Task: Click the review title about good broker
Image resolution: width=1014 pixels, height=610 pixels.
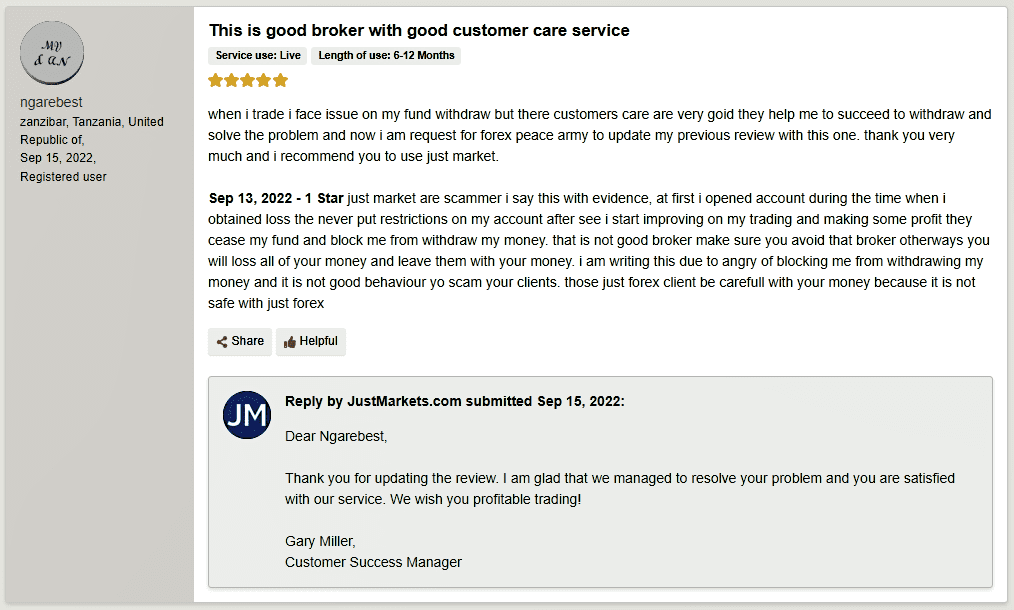Action: (x=419, y=30)
